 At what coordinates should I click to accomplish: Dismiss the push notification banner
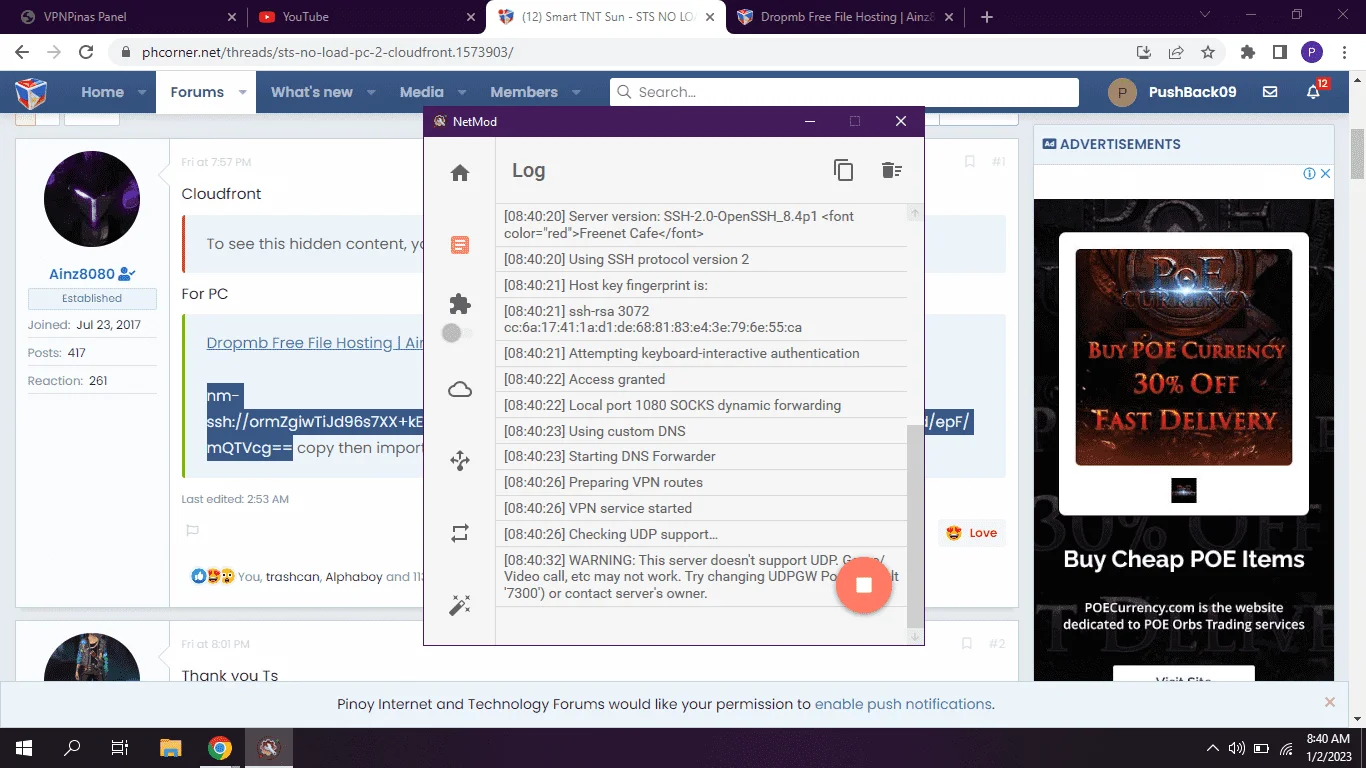click(1329, 702)
